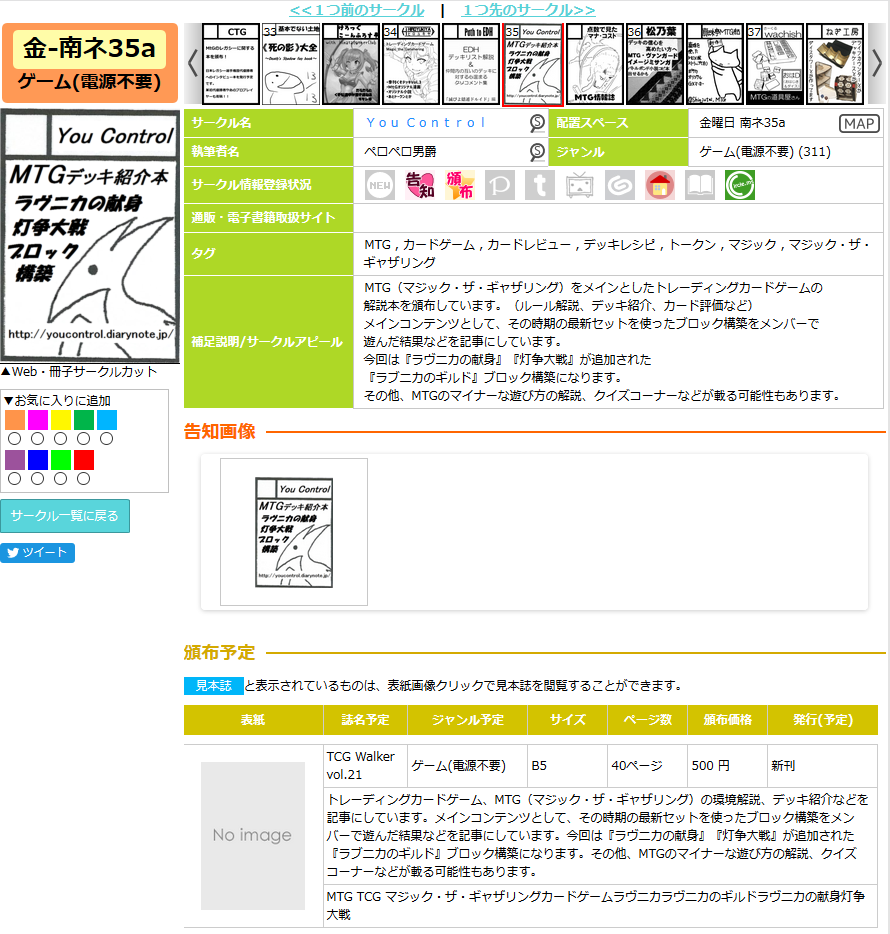The height and width of the screenshot is (934, 890).
Task: Click the 見本誌 blue label
Action: click(x=214, y=686)
